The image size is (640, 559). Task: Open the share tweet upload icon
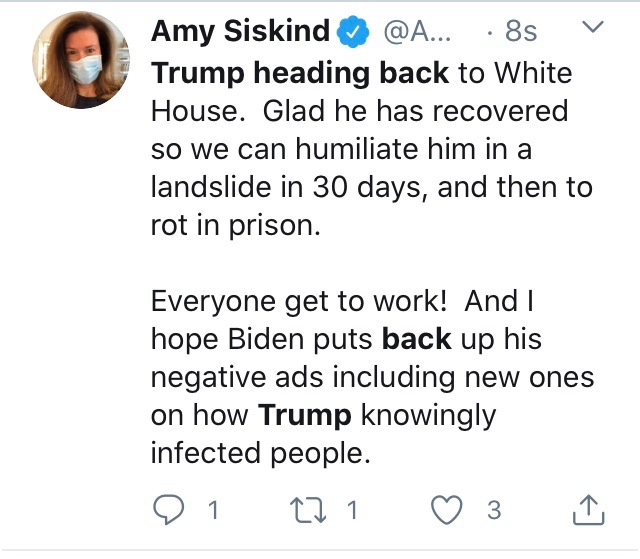[x=589, y=509]
